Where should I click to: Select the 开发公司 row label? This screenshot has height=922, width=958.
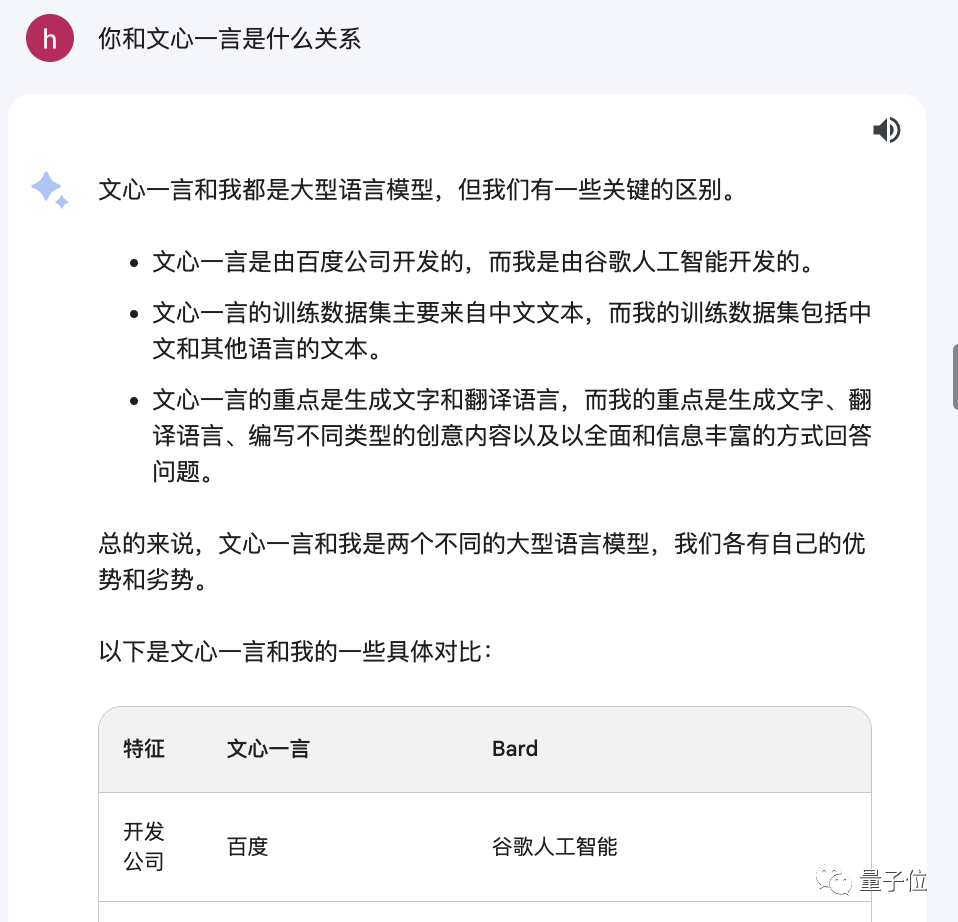pyautogui.click(x=143, y=846)
